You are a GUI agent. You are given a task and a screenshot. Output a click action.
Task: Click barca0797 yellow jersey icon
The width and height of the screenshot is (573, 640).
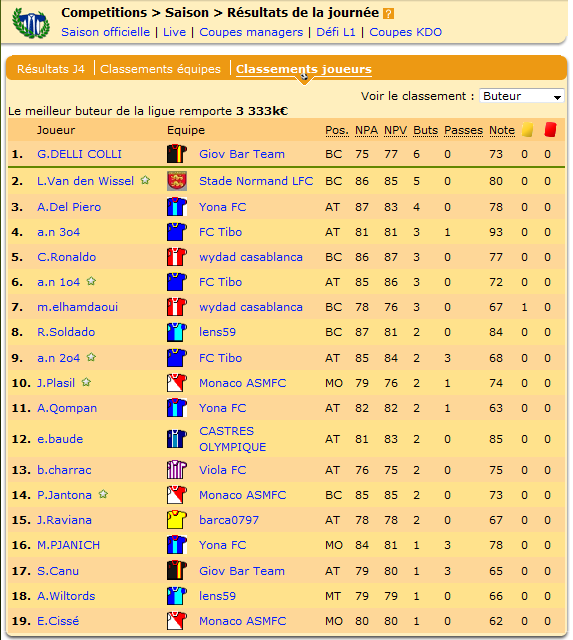tap(177, 520)
